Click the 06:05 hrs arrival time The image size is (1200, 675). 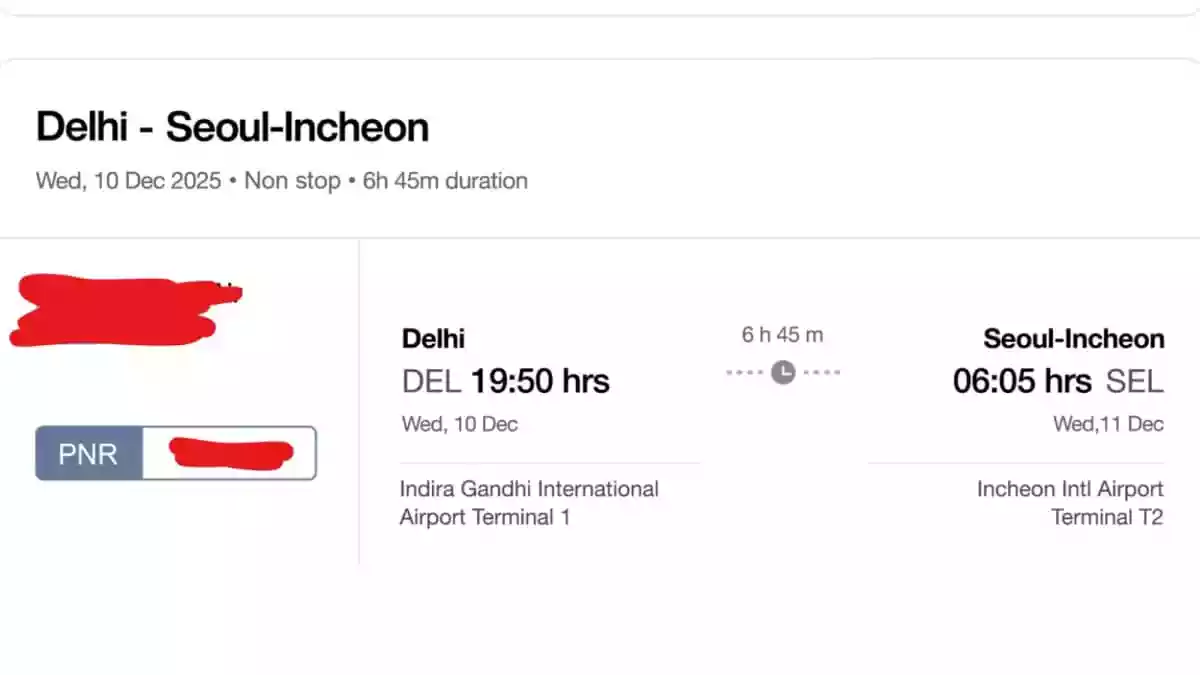(x=1022, y=381)
